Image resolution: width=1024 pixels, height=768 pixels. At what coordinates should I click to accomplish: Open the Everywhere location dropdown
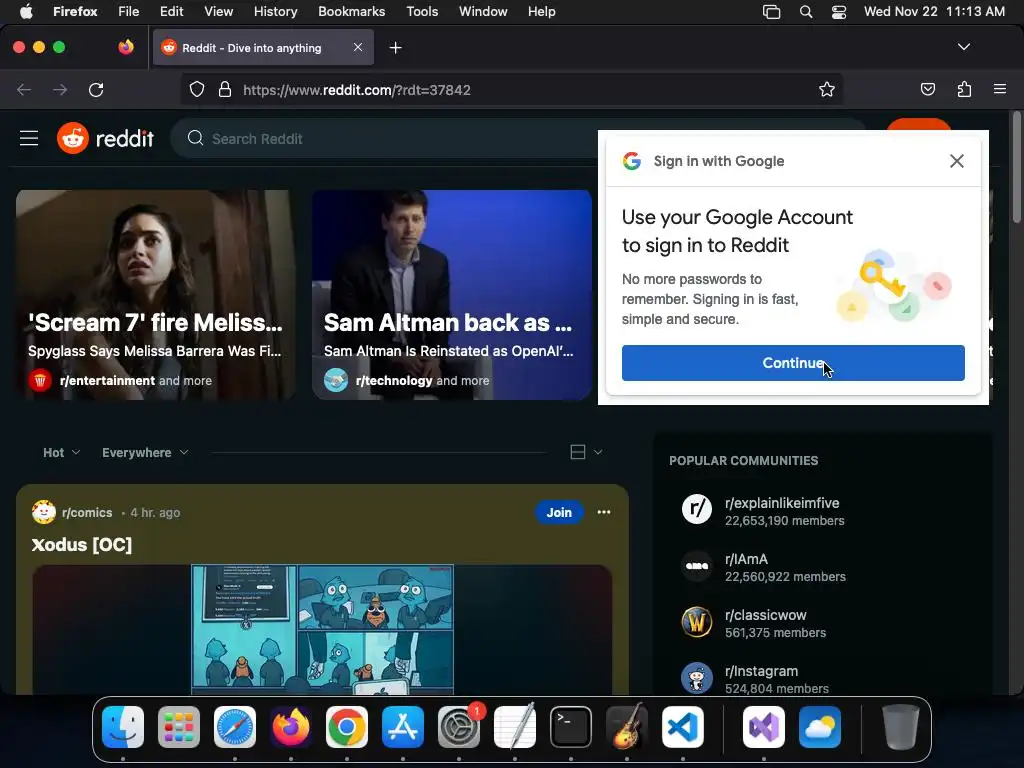click(x=145, y=453)
